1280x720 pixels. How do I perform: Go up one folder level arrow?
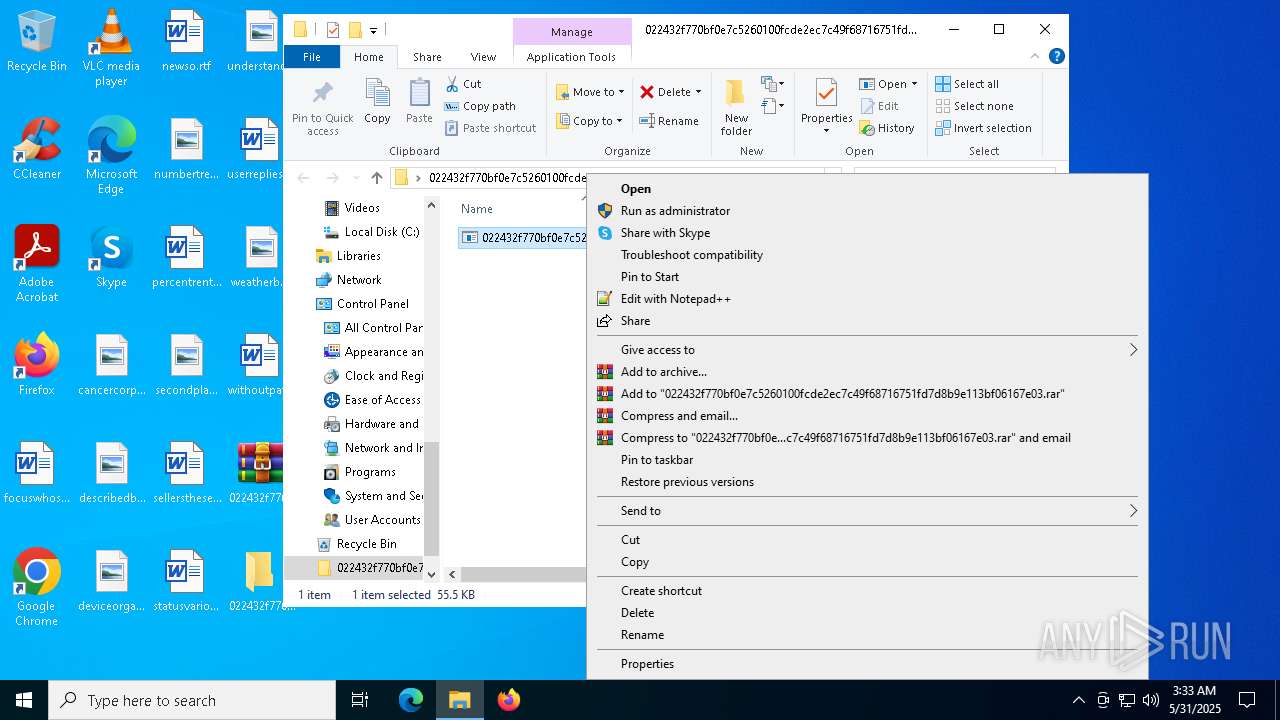click(376, 178)
